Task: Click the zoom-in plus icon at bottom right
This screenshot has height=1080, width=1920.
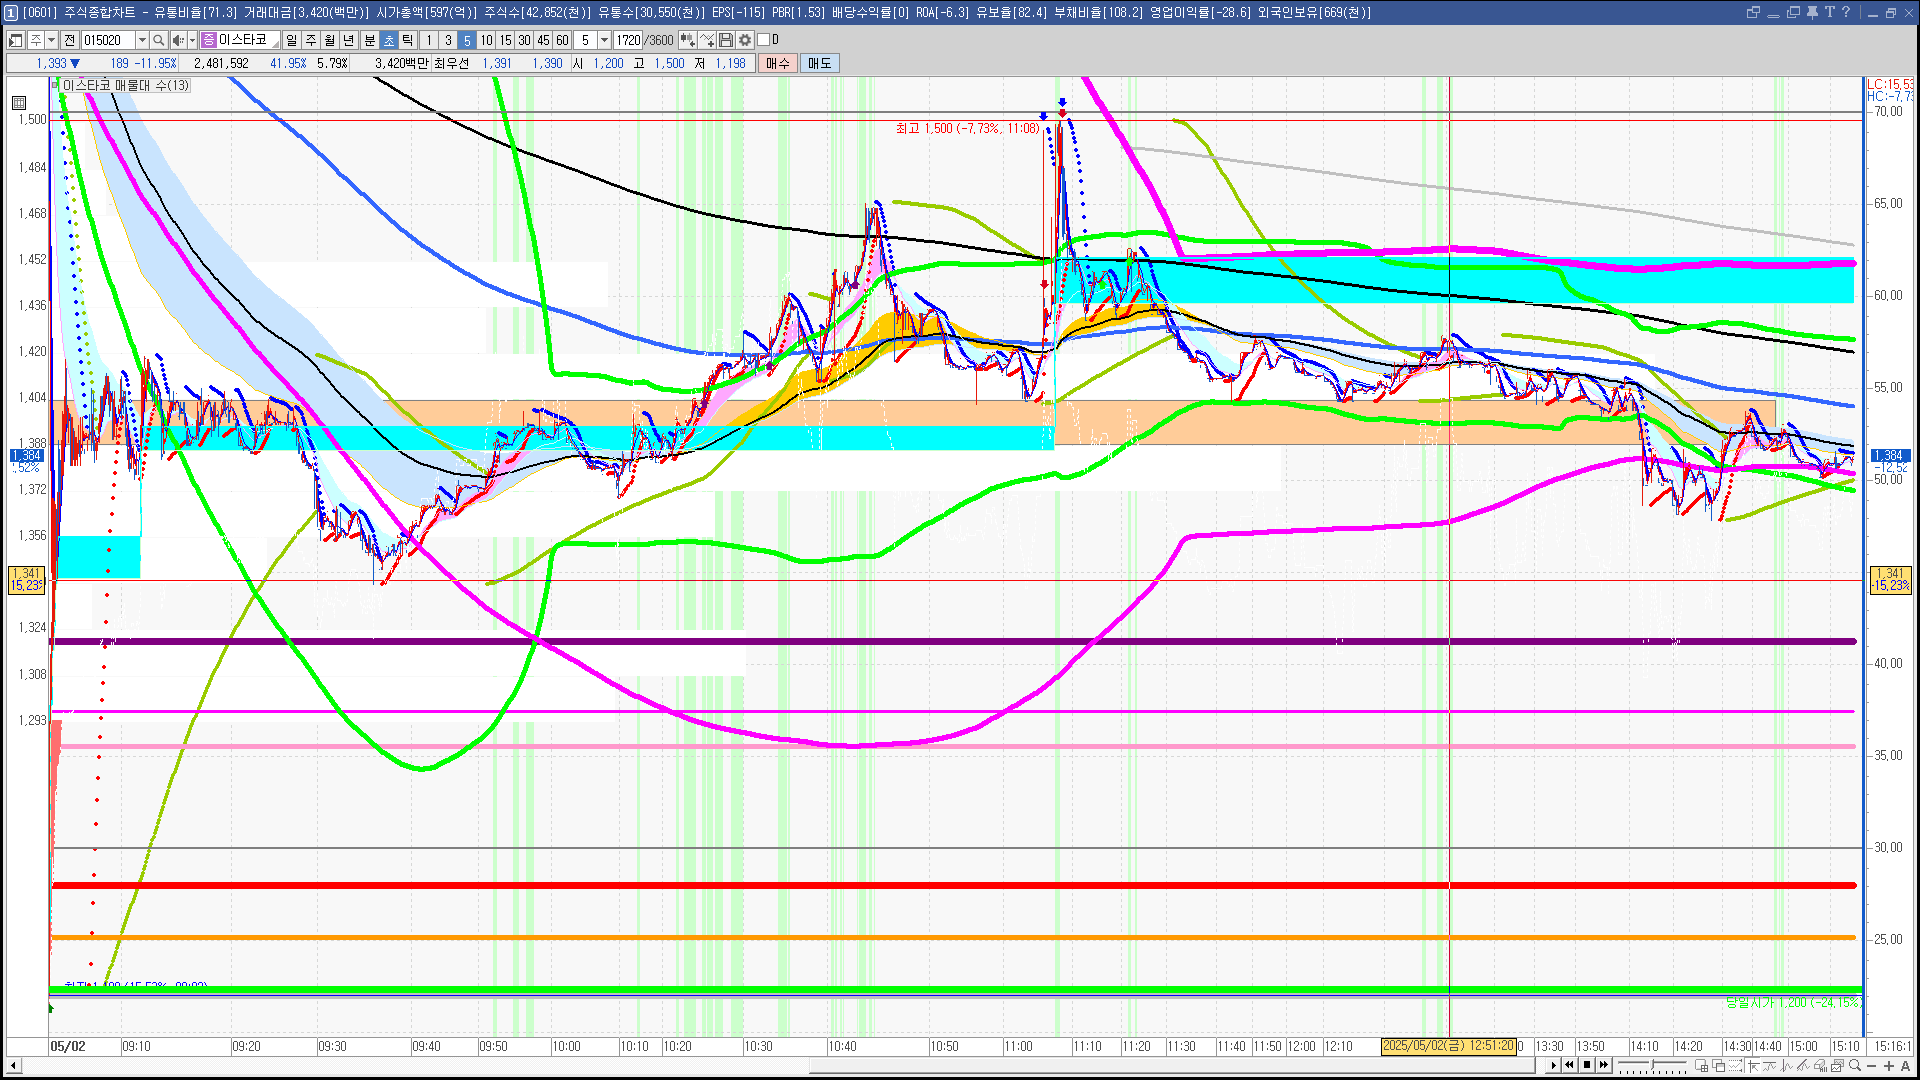Action: click(x=1888, y=1065)
